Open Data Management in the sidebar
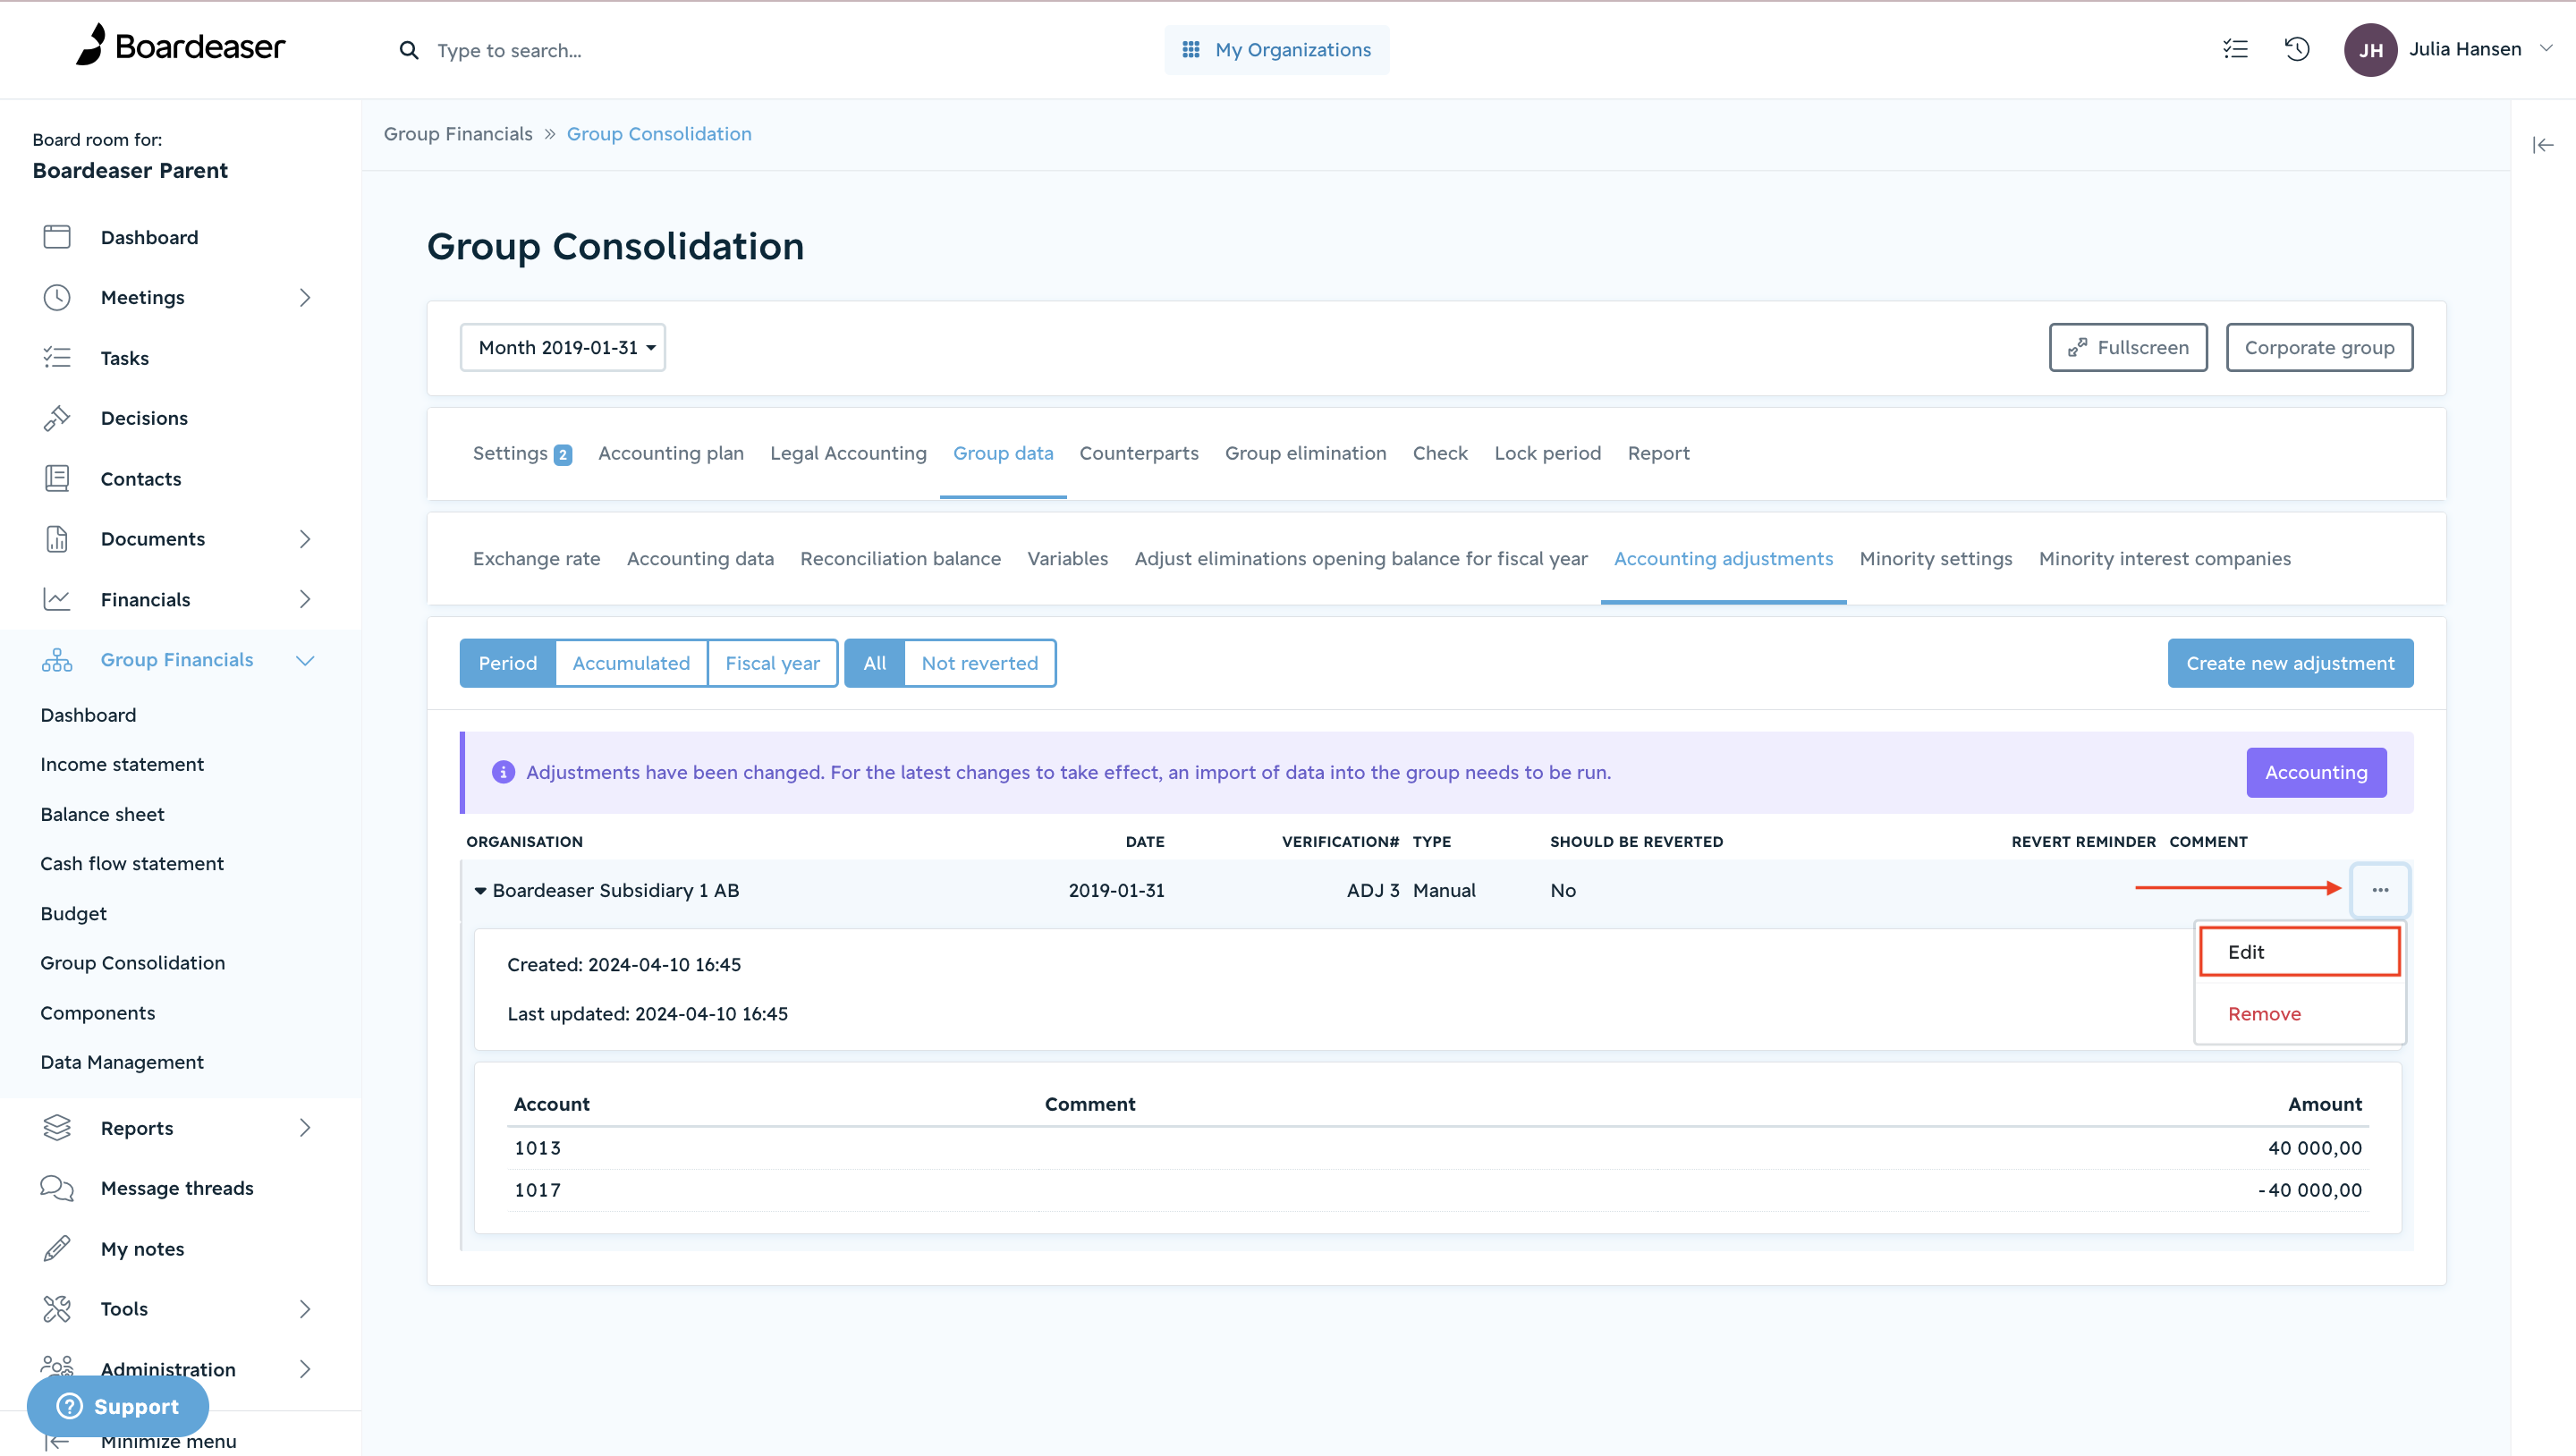 pos(122,1063)
